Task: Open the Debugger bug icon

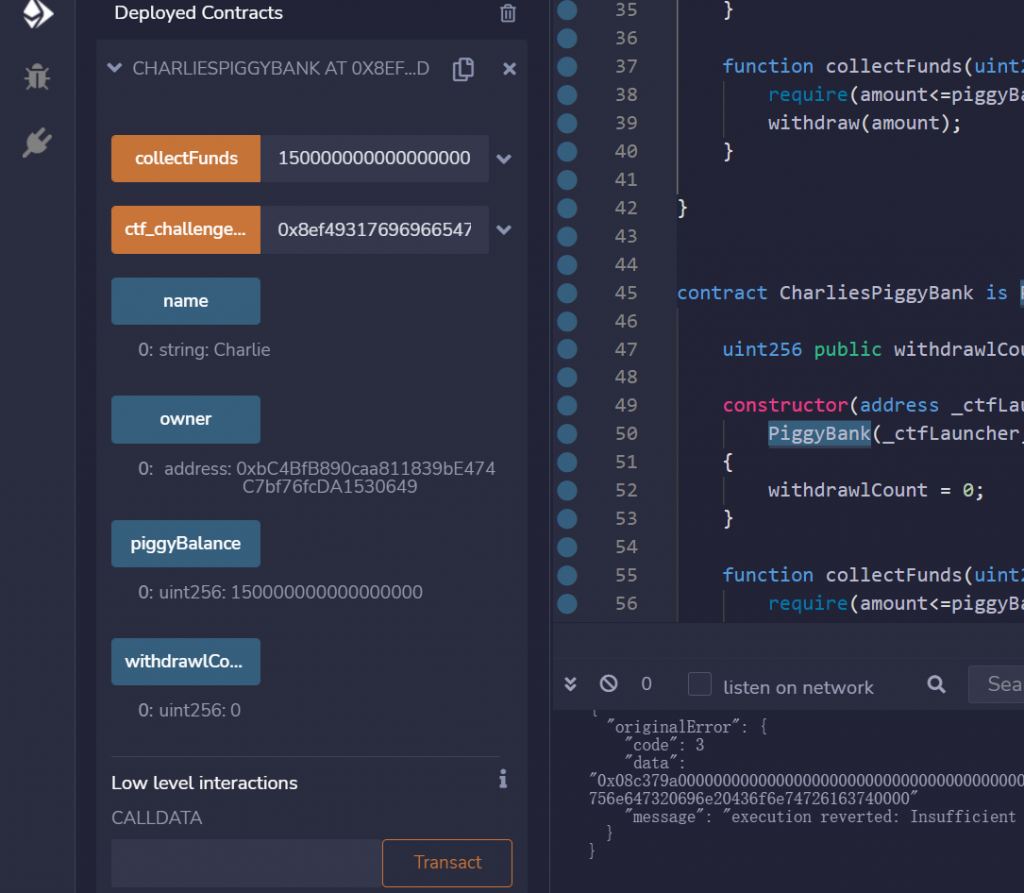Action: [38, 77]
